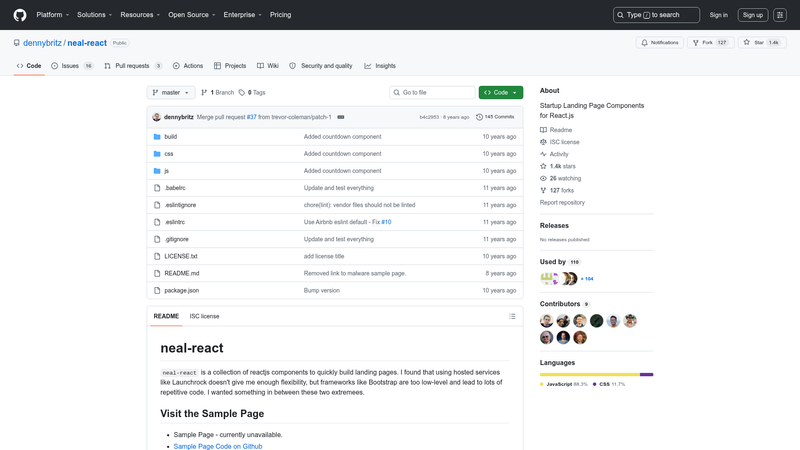The width and height of the screenshot is (800, 450).
Task: Open neal-react repository link
Action: tap(87, 43)
